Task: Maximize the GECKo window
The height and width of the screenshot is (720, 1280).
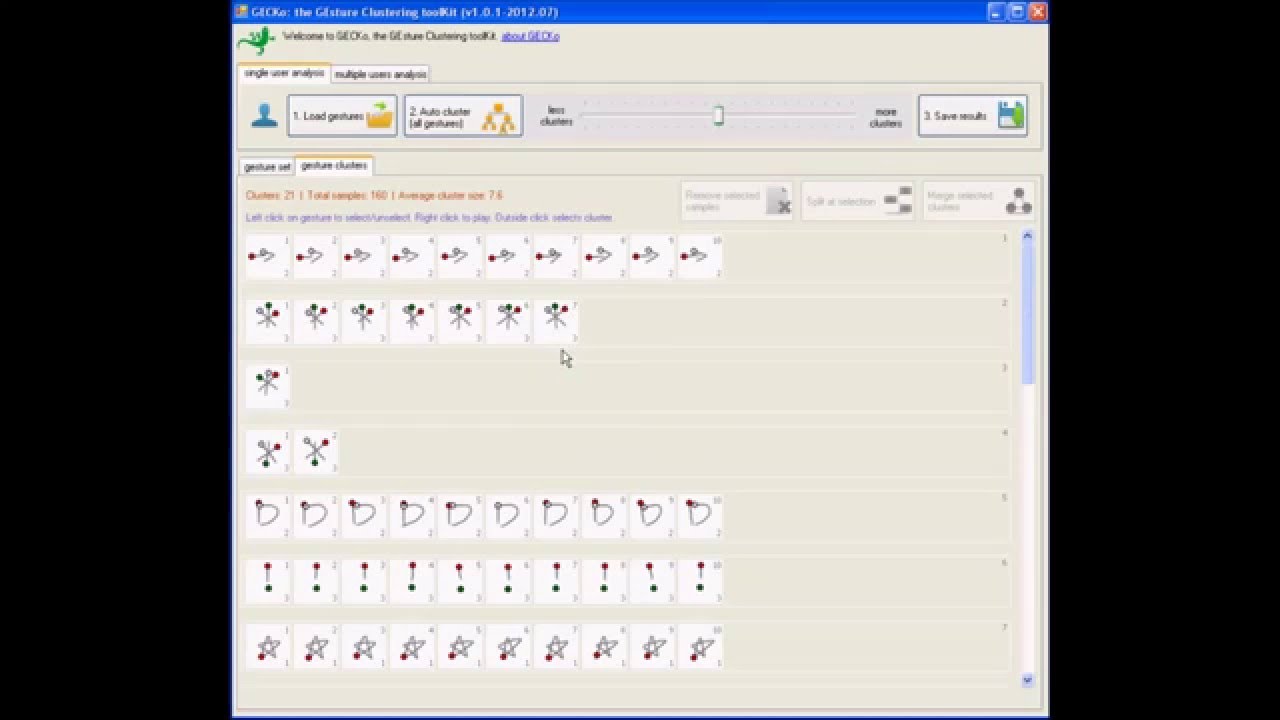Action: click(x=1017, y=12)
